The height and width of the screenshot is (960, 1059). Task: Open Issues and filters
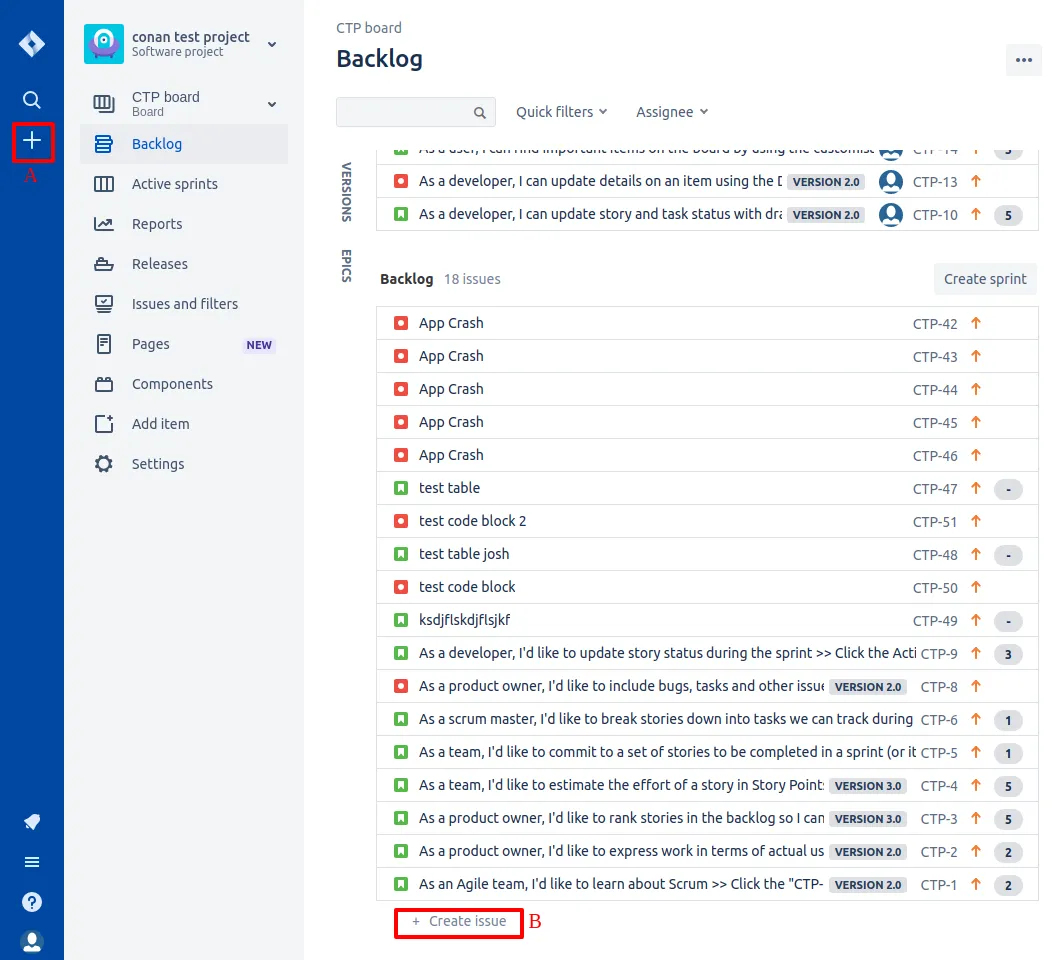point(184,304)
